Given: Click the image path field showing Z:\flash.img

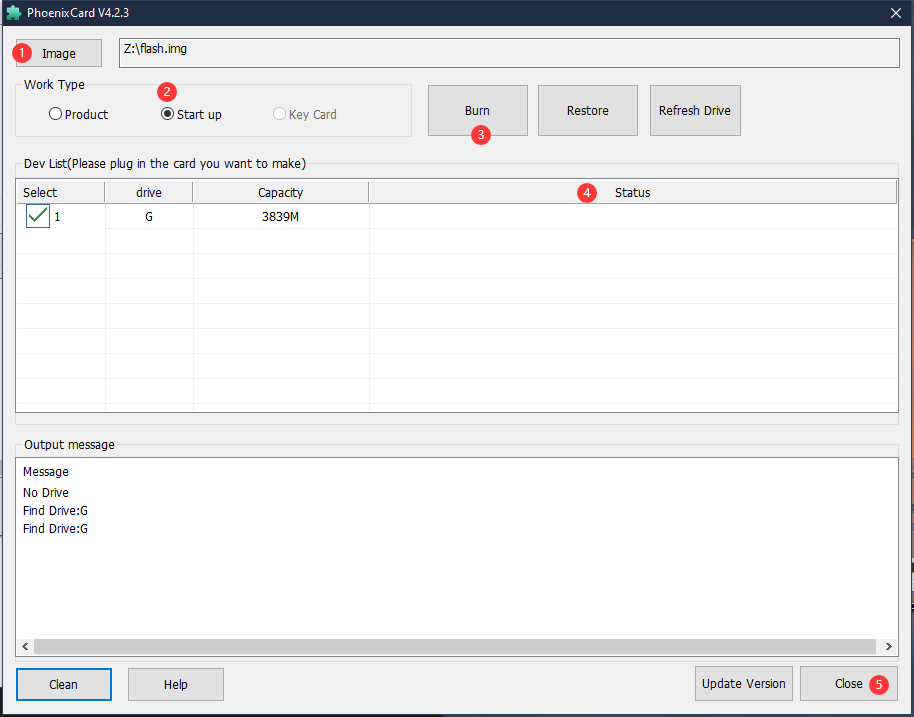Looking at the screenshot, I should pos(509,53).
